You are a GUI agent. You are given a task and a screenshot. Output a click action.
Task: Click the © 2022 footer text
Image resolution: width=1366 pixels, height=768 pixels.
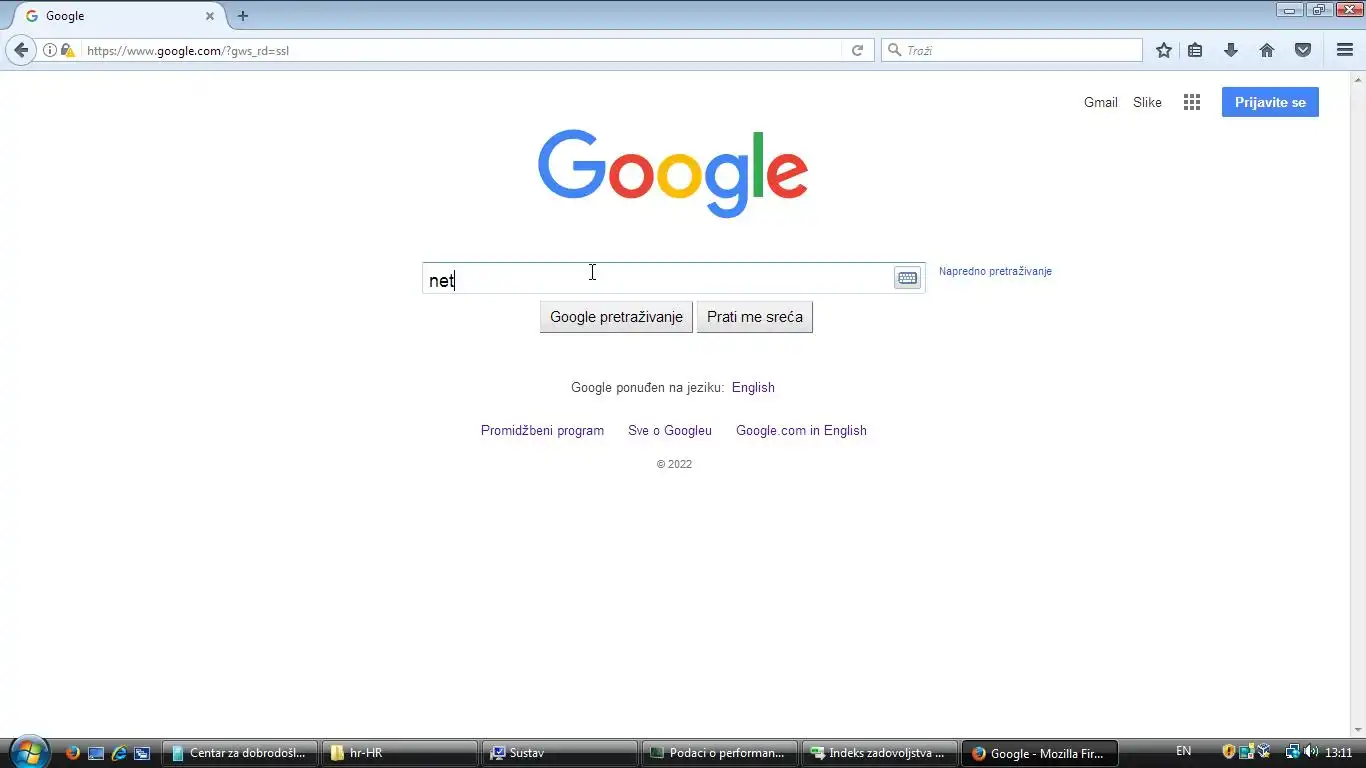[674, 464]
